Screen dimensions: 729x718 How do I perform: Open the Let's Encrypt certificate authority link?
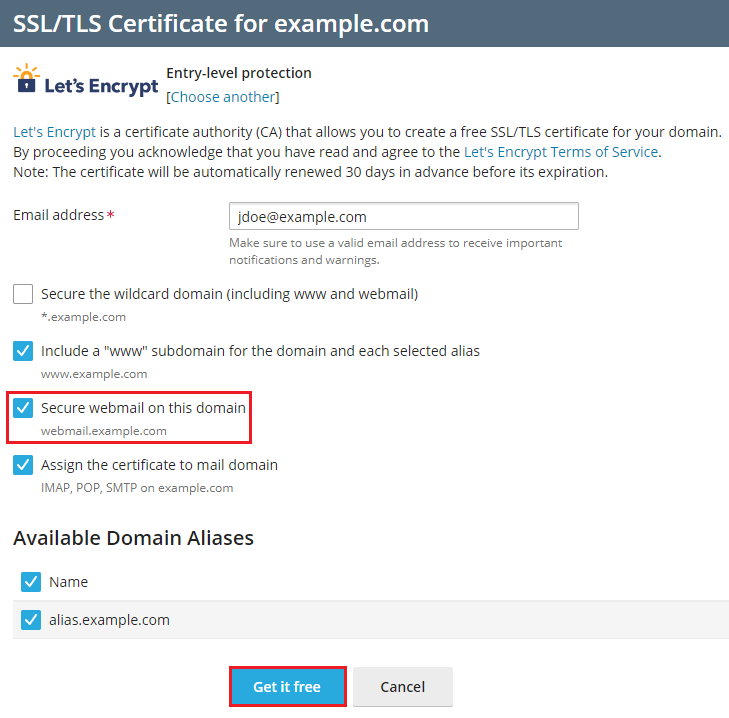(x=55, y=132)
